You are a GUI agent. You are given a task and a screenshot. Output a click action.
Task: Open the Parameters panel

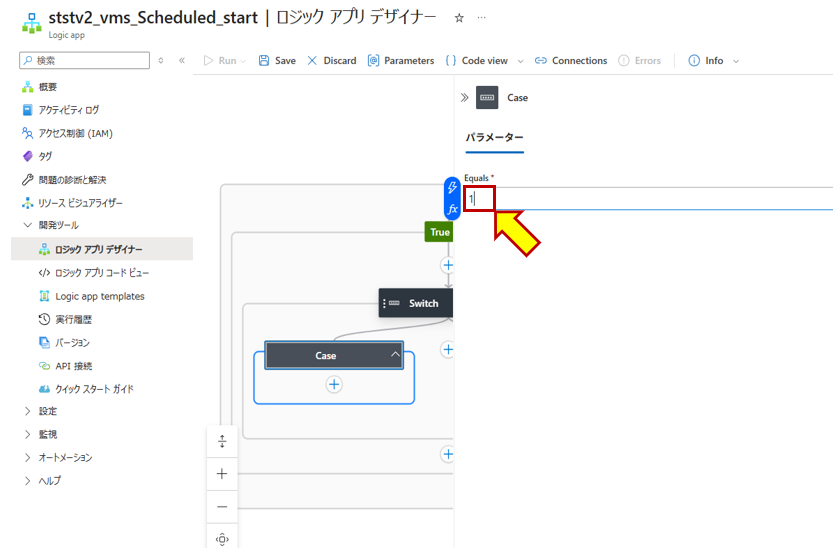pyautogui.click(x=401, y=61)
